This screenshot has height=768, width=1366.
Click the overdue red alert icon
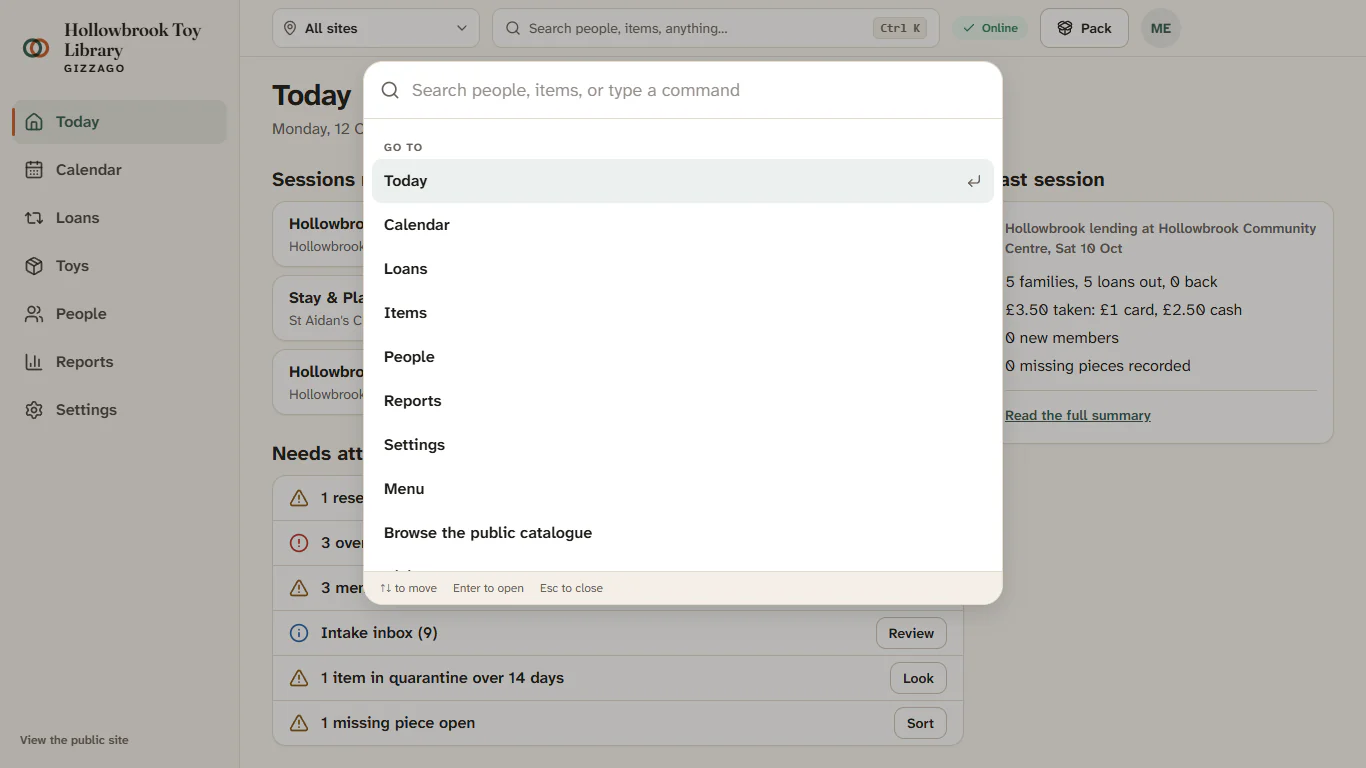(x=298, y=543)
